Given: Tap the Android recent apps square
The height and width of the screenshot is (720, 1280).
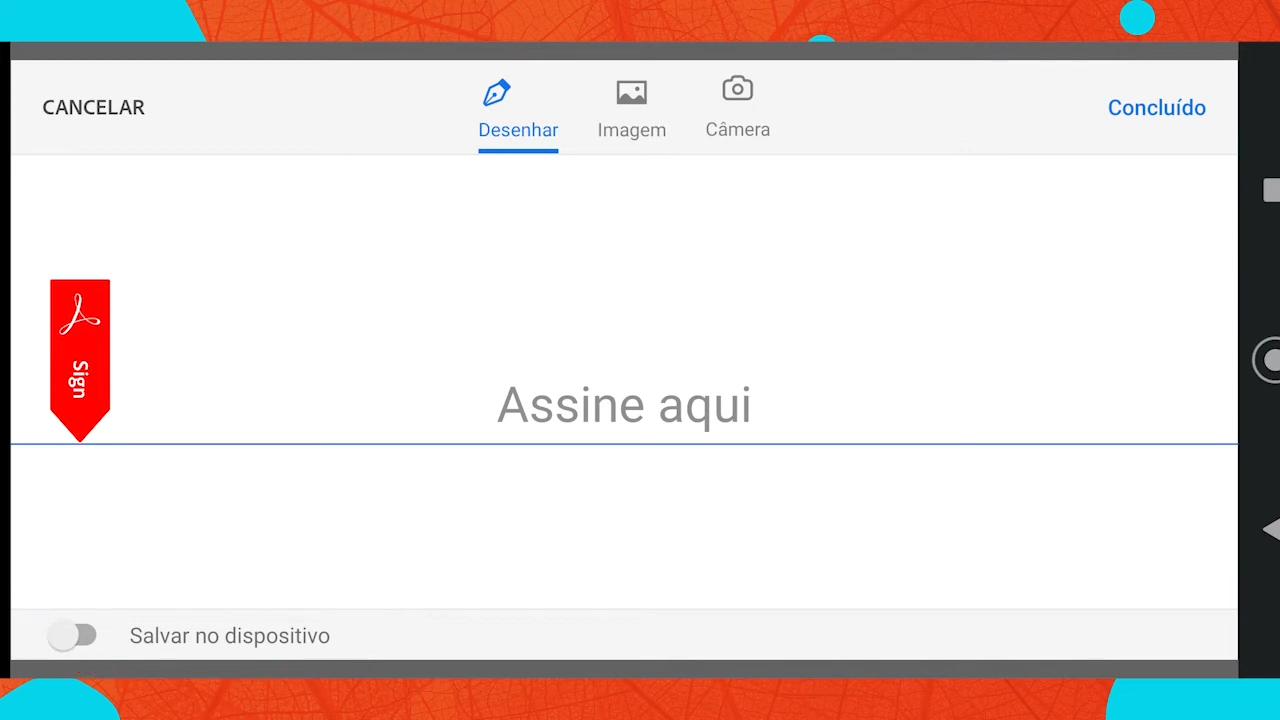Looking at the screenshot, I should (1270, 191).
